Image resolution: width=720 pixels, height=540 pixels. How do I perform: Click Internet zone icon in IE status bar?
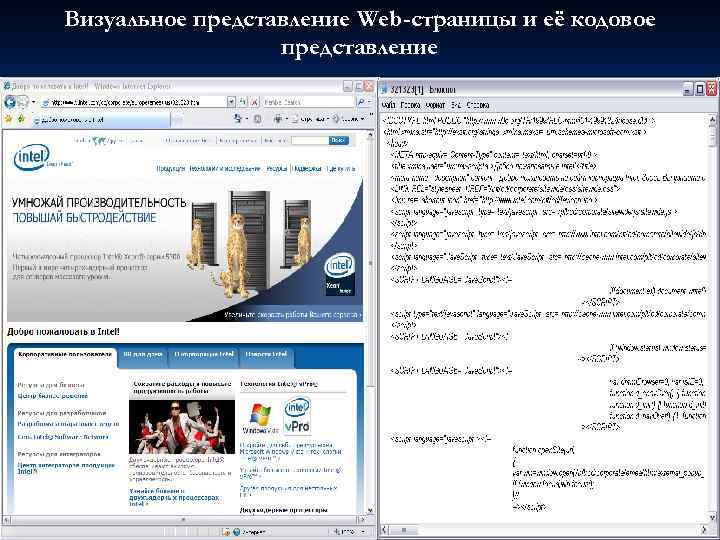coord(236,532)
